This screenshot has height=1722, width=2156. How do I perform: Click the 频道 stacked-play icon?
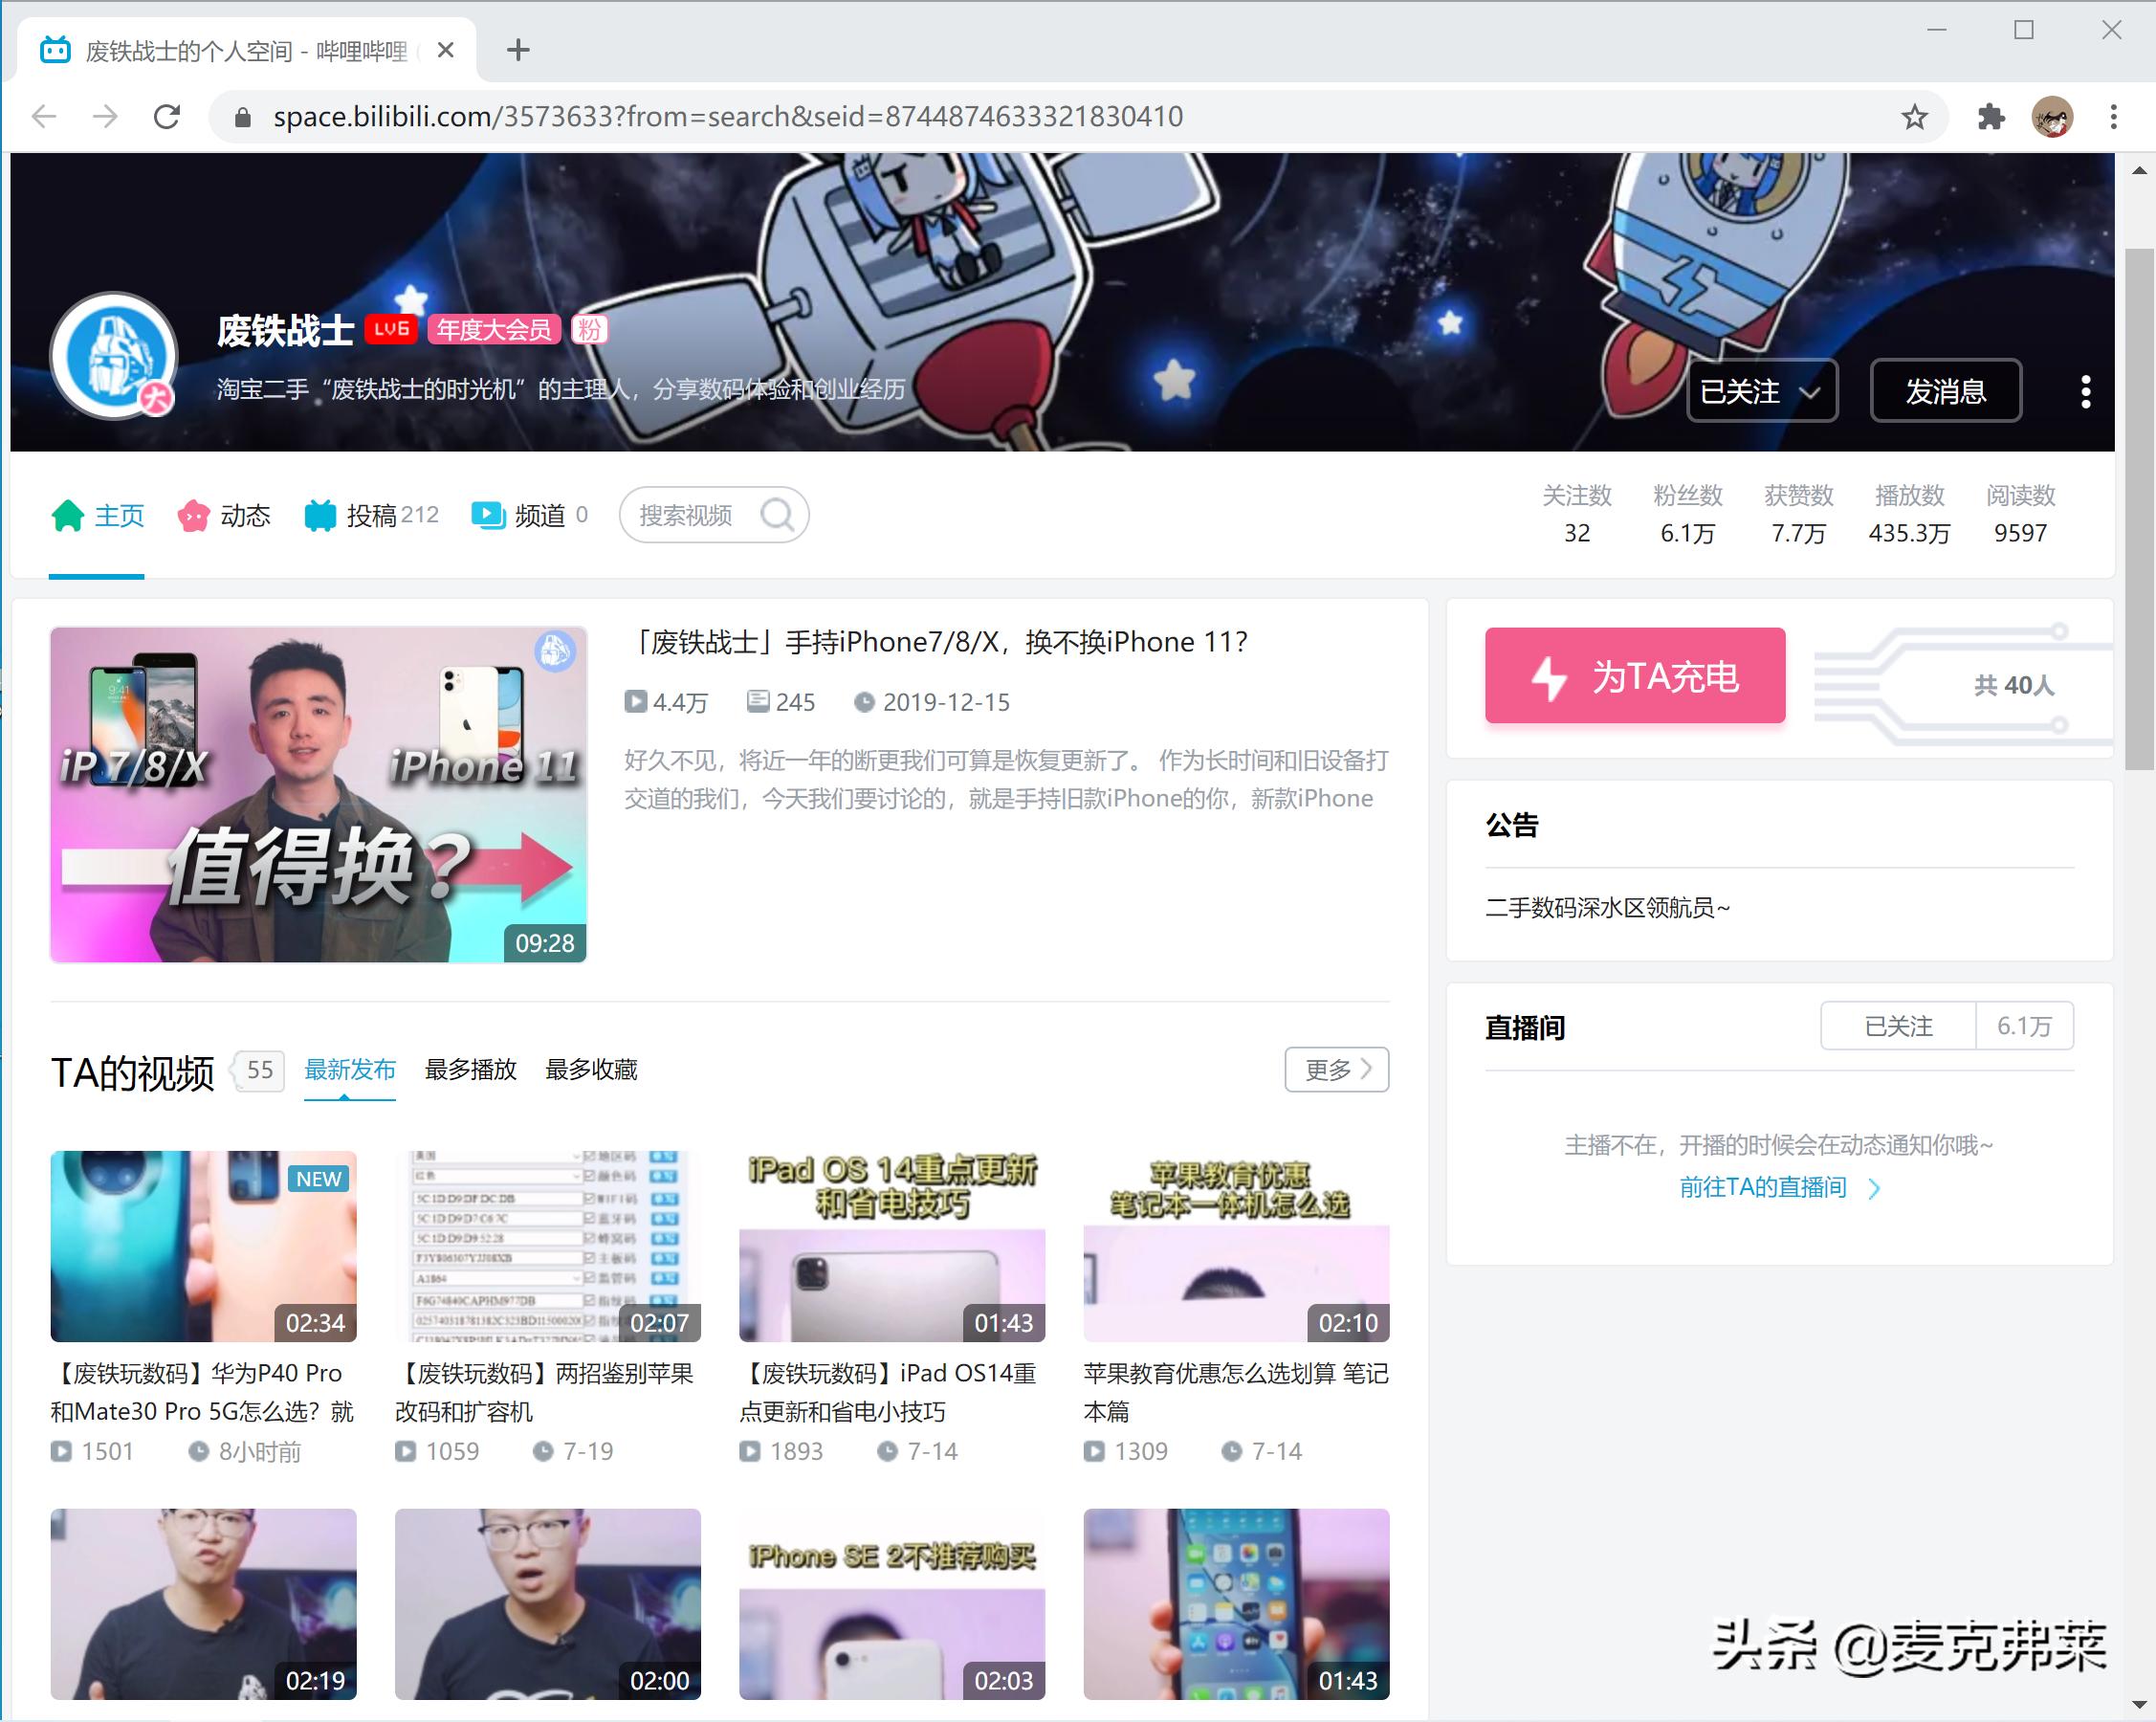(x=487, y=514)
